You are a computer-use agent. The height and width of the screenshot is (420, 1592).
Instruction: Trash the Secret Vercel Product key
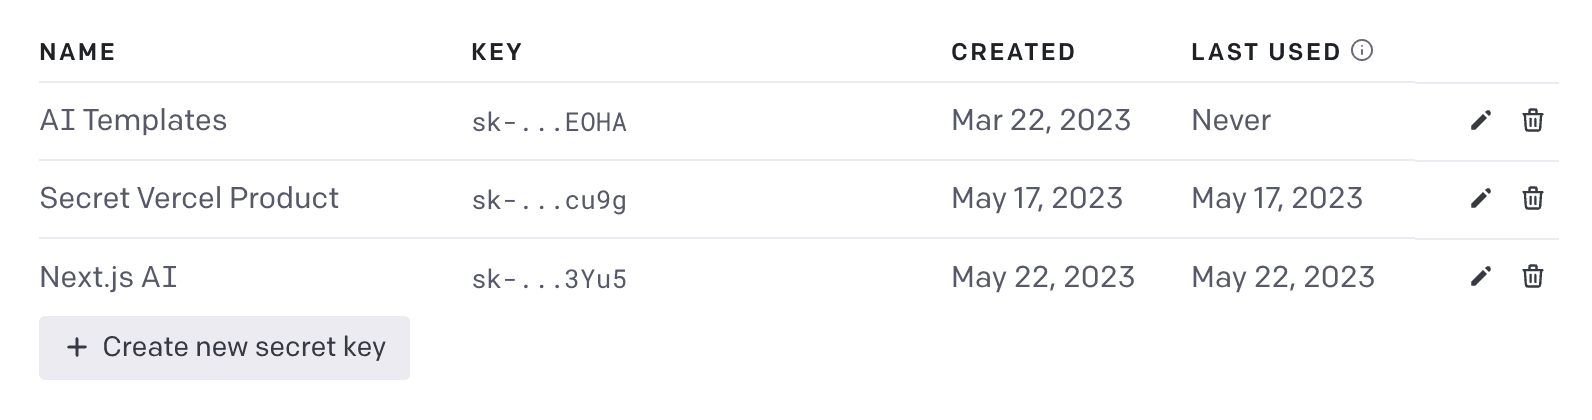(1532, 199)
